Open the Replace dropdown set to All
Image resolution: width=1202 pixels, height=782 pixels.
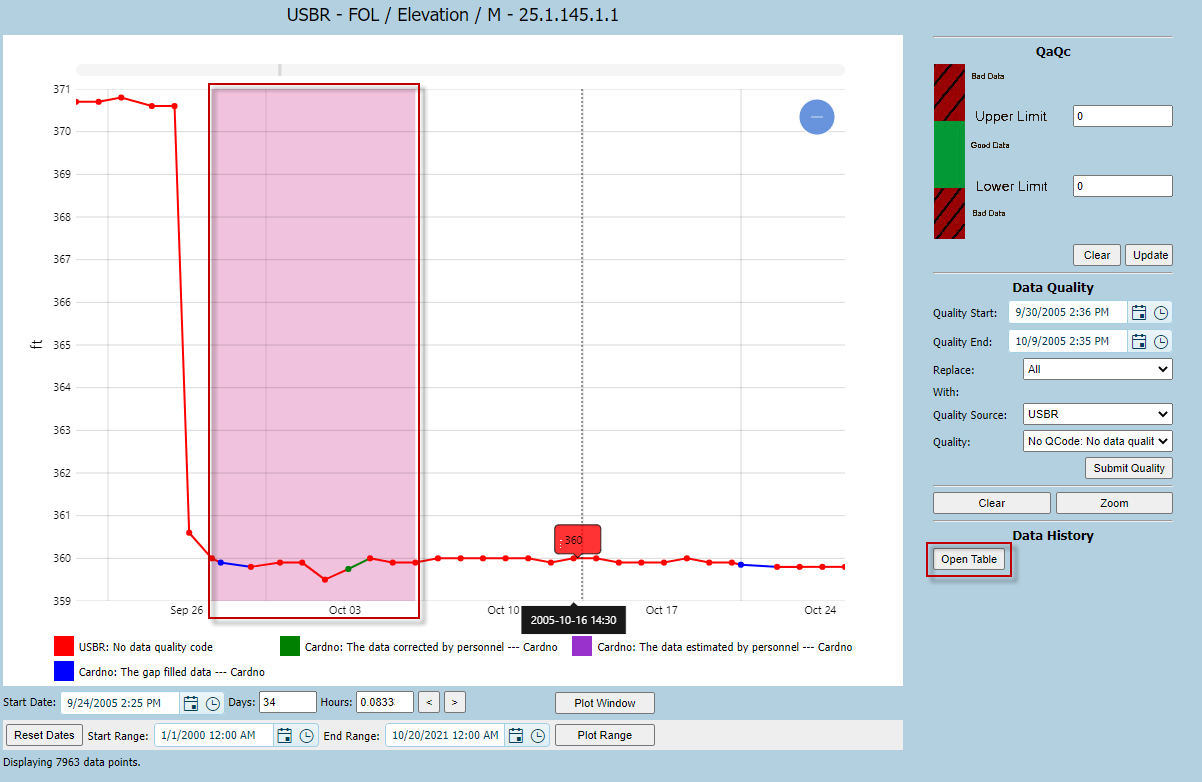pyautogui.click(x=1098, y=369)
